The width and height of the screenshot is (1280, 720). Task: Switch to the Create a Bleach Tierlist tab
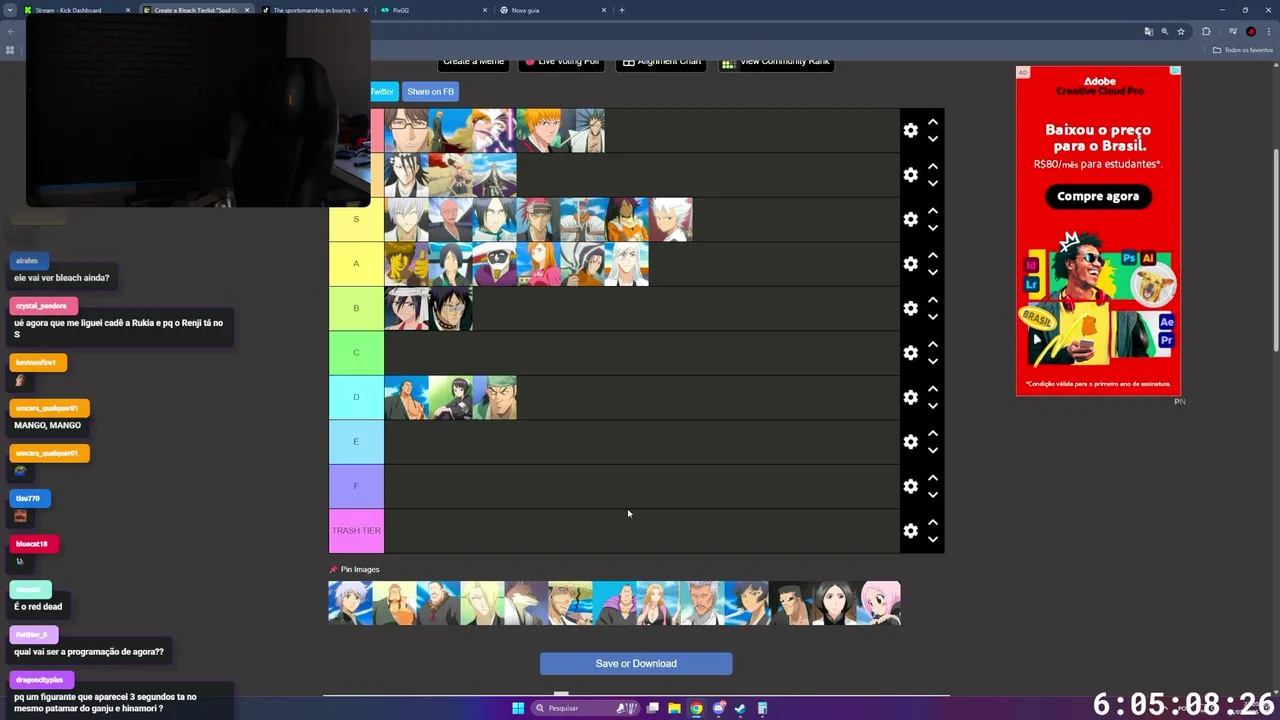click(x=195, y=10)
